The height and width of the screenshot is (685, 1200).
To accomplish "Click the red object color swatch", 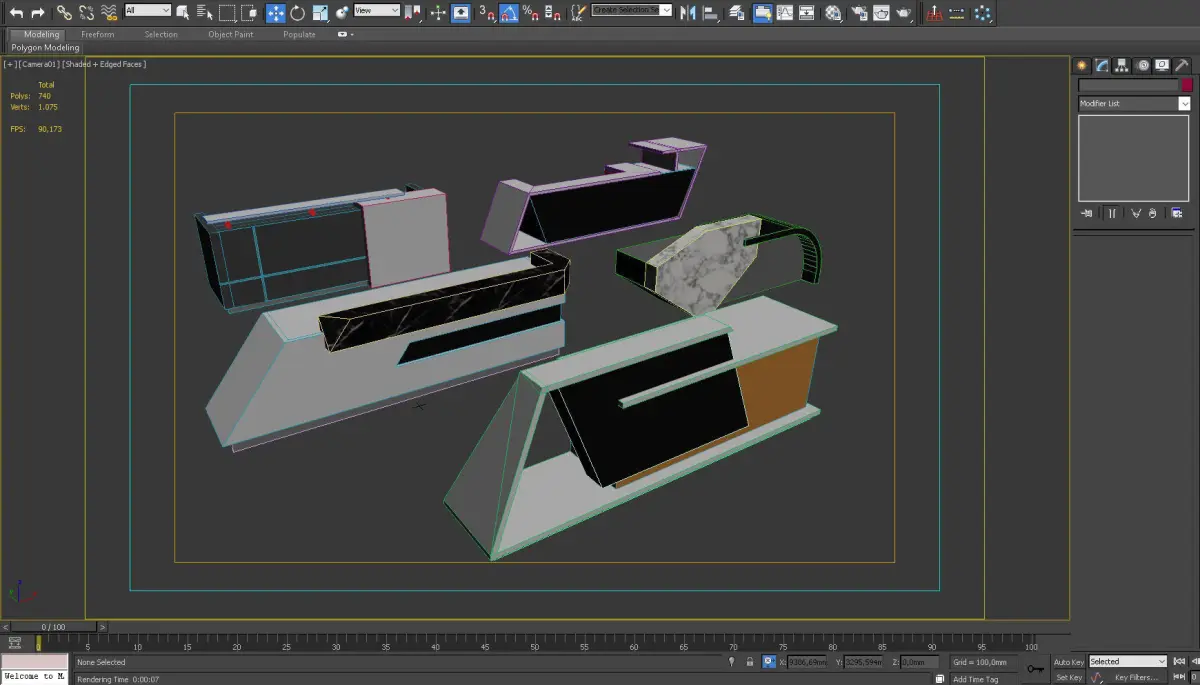I will coord(1187,86).
